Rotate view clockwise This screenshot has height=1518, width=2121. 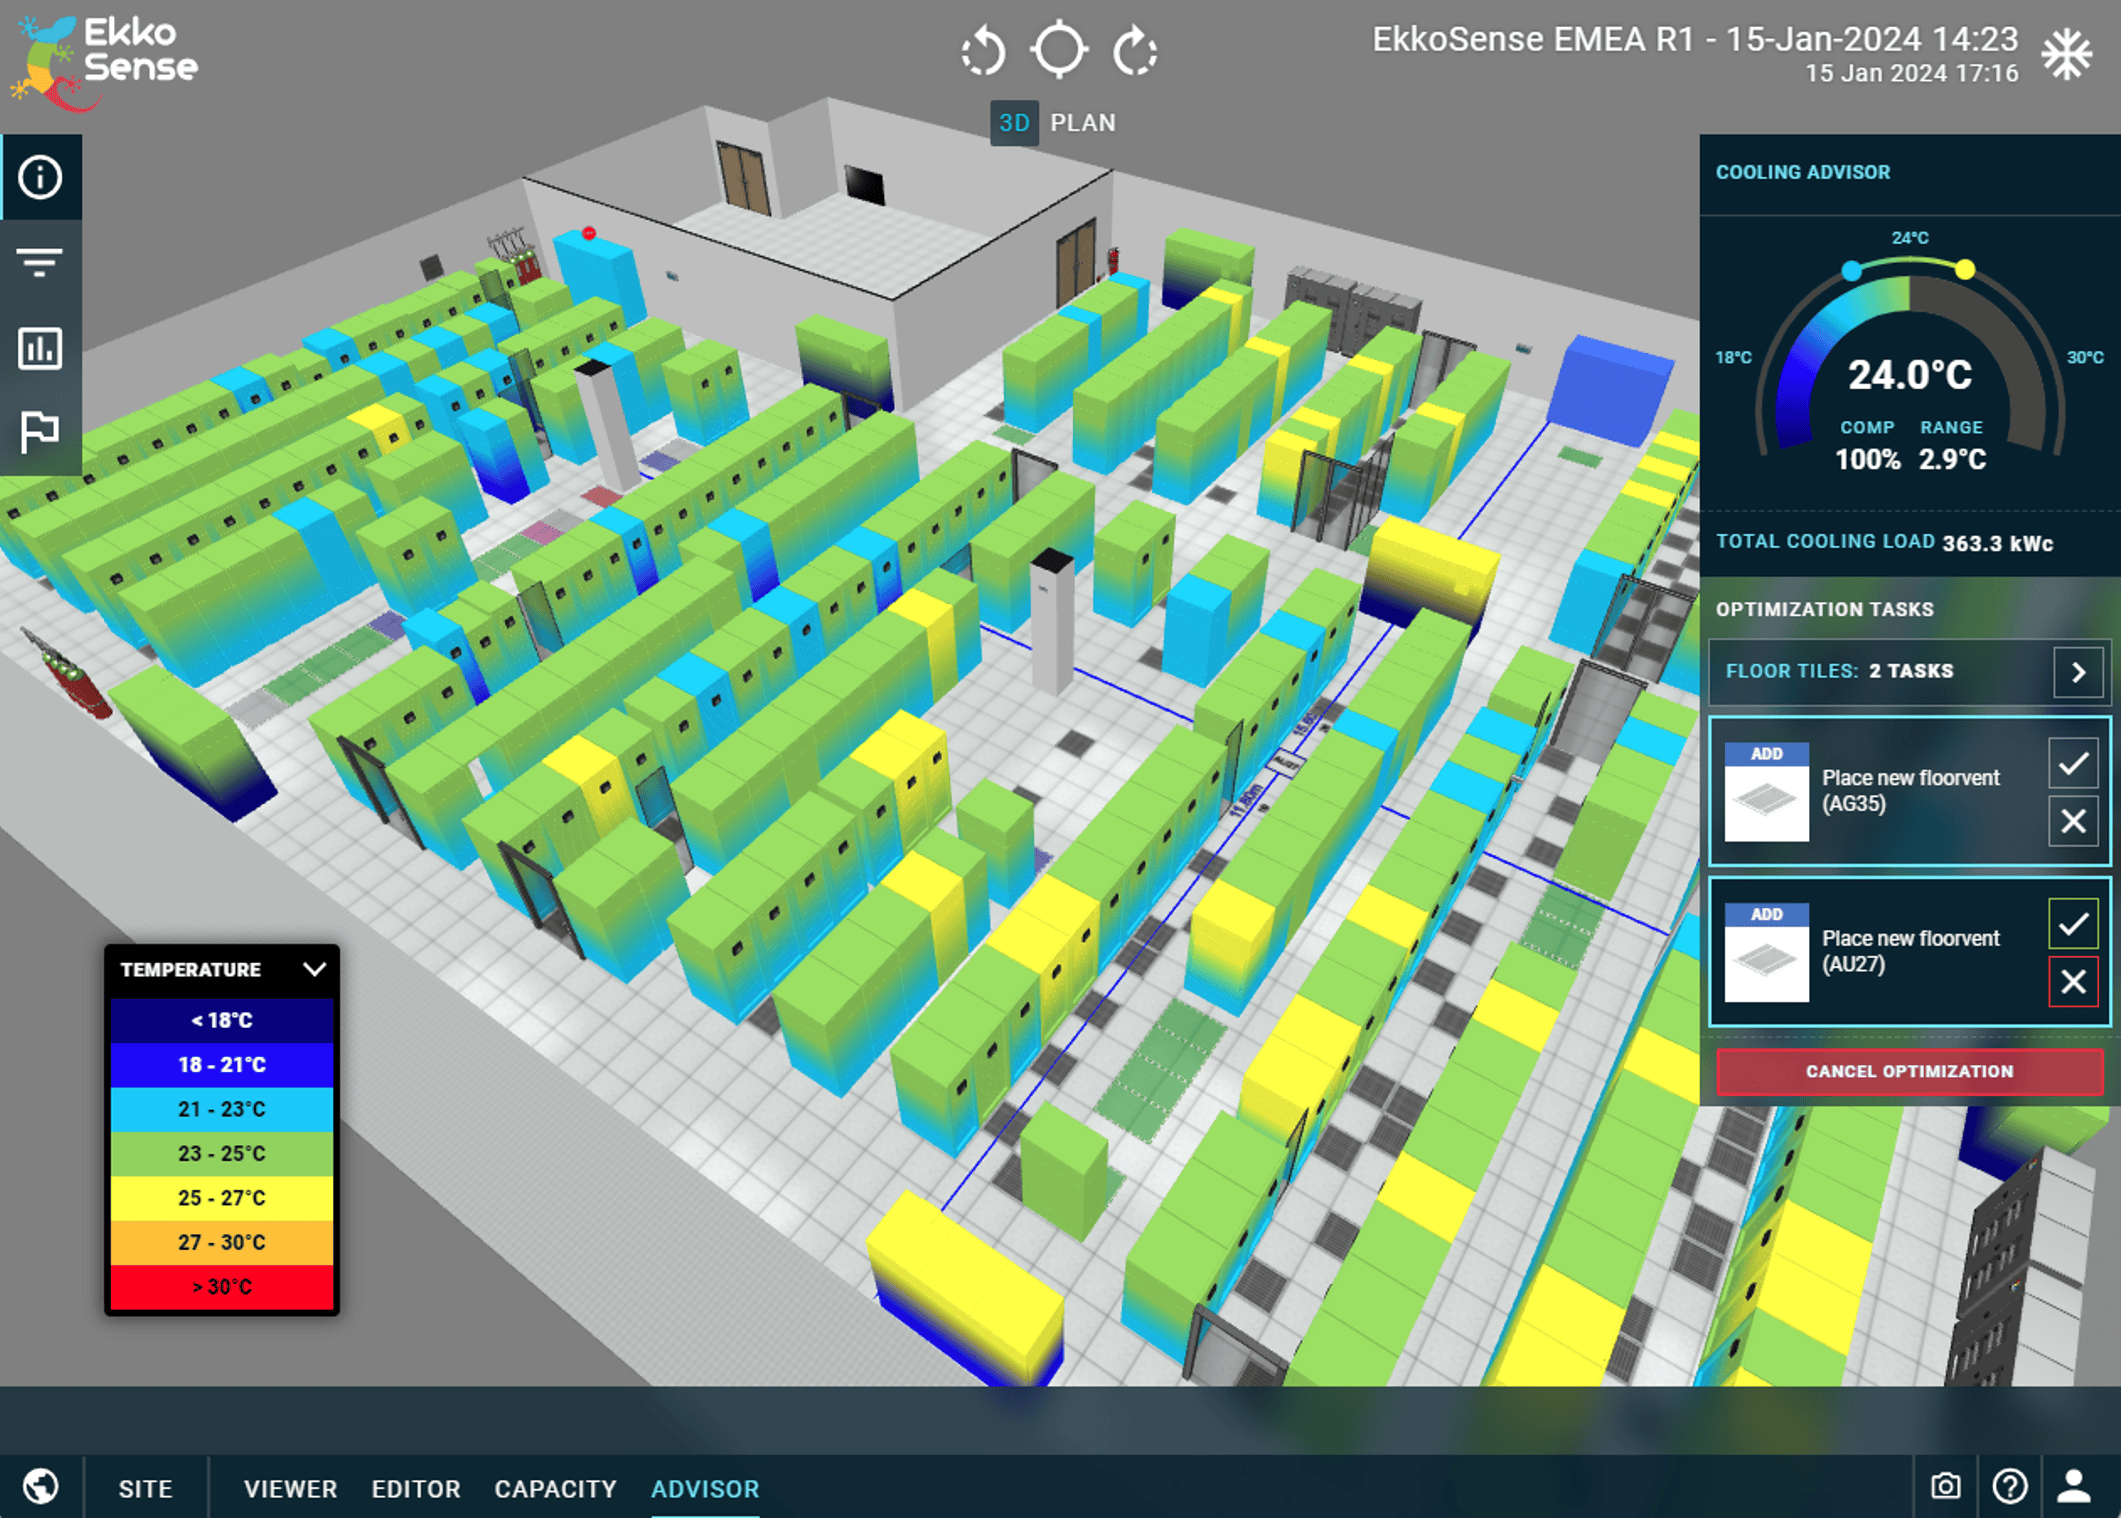click(x=1135, y=51)
